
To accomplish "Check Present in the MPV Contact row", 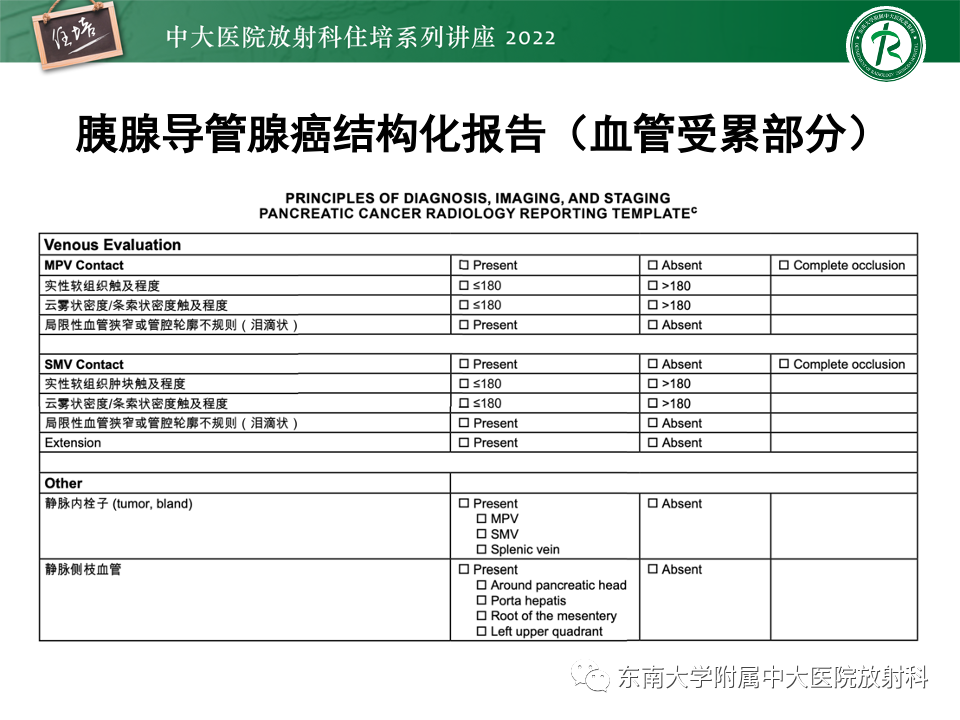I will pos(464,265).
